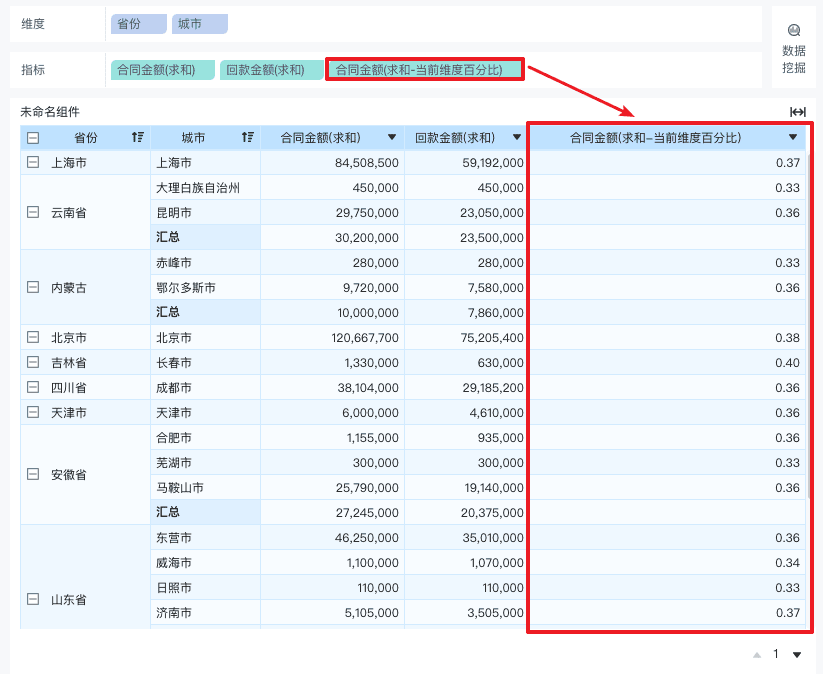Sort the 城市 column
The image size is (823, 674).
point(248,138)
